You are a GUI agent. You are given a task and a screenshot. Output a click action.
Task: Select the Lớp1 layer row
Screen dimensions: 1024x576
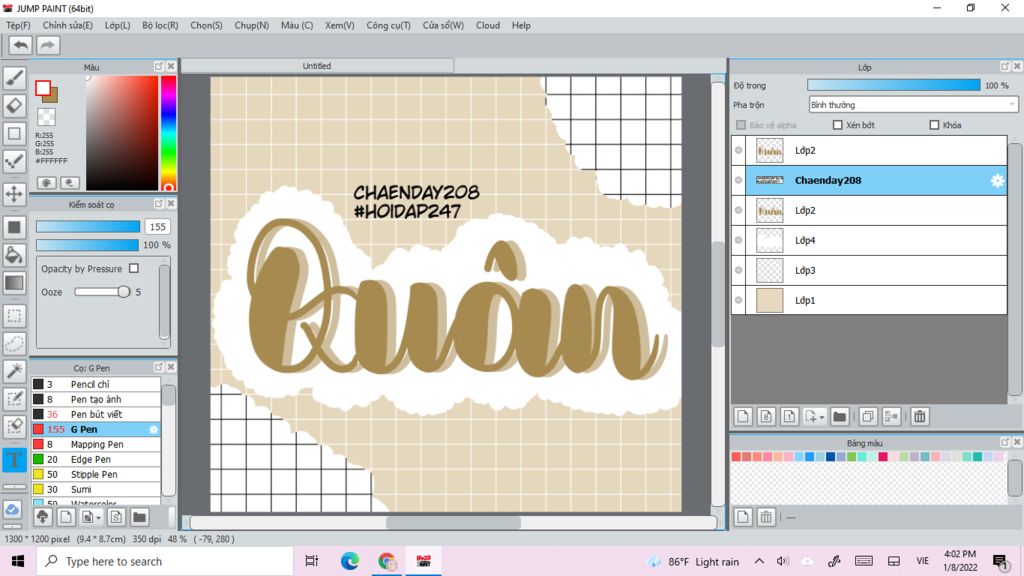pyautogui.click(x=869, y=300)
